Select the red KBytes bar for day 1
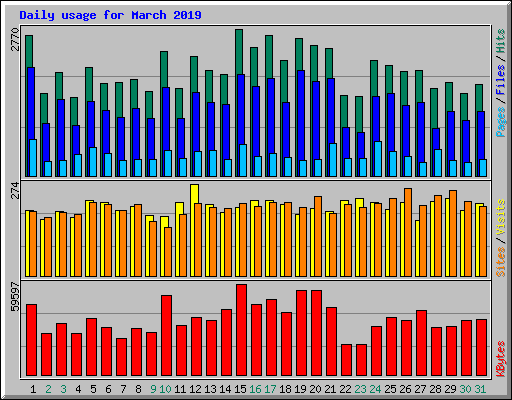 click(32, 340)
